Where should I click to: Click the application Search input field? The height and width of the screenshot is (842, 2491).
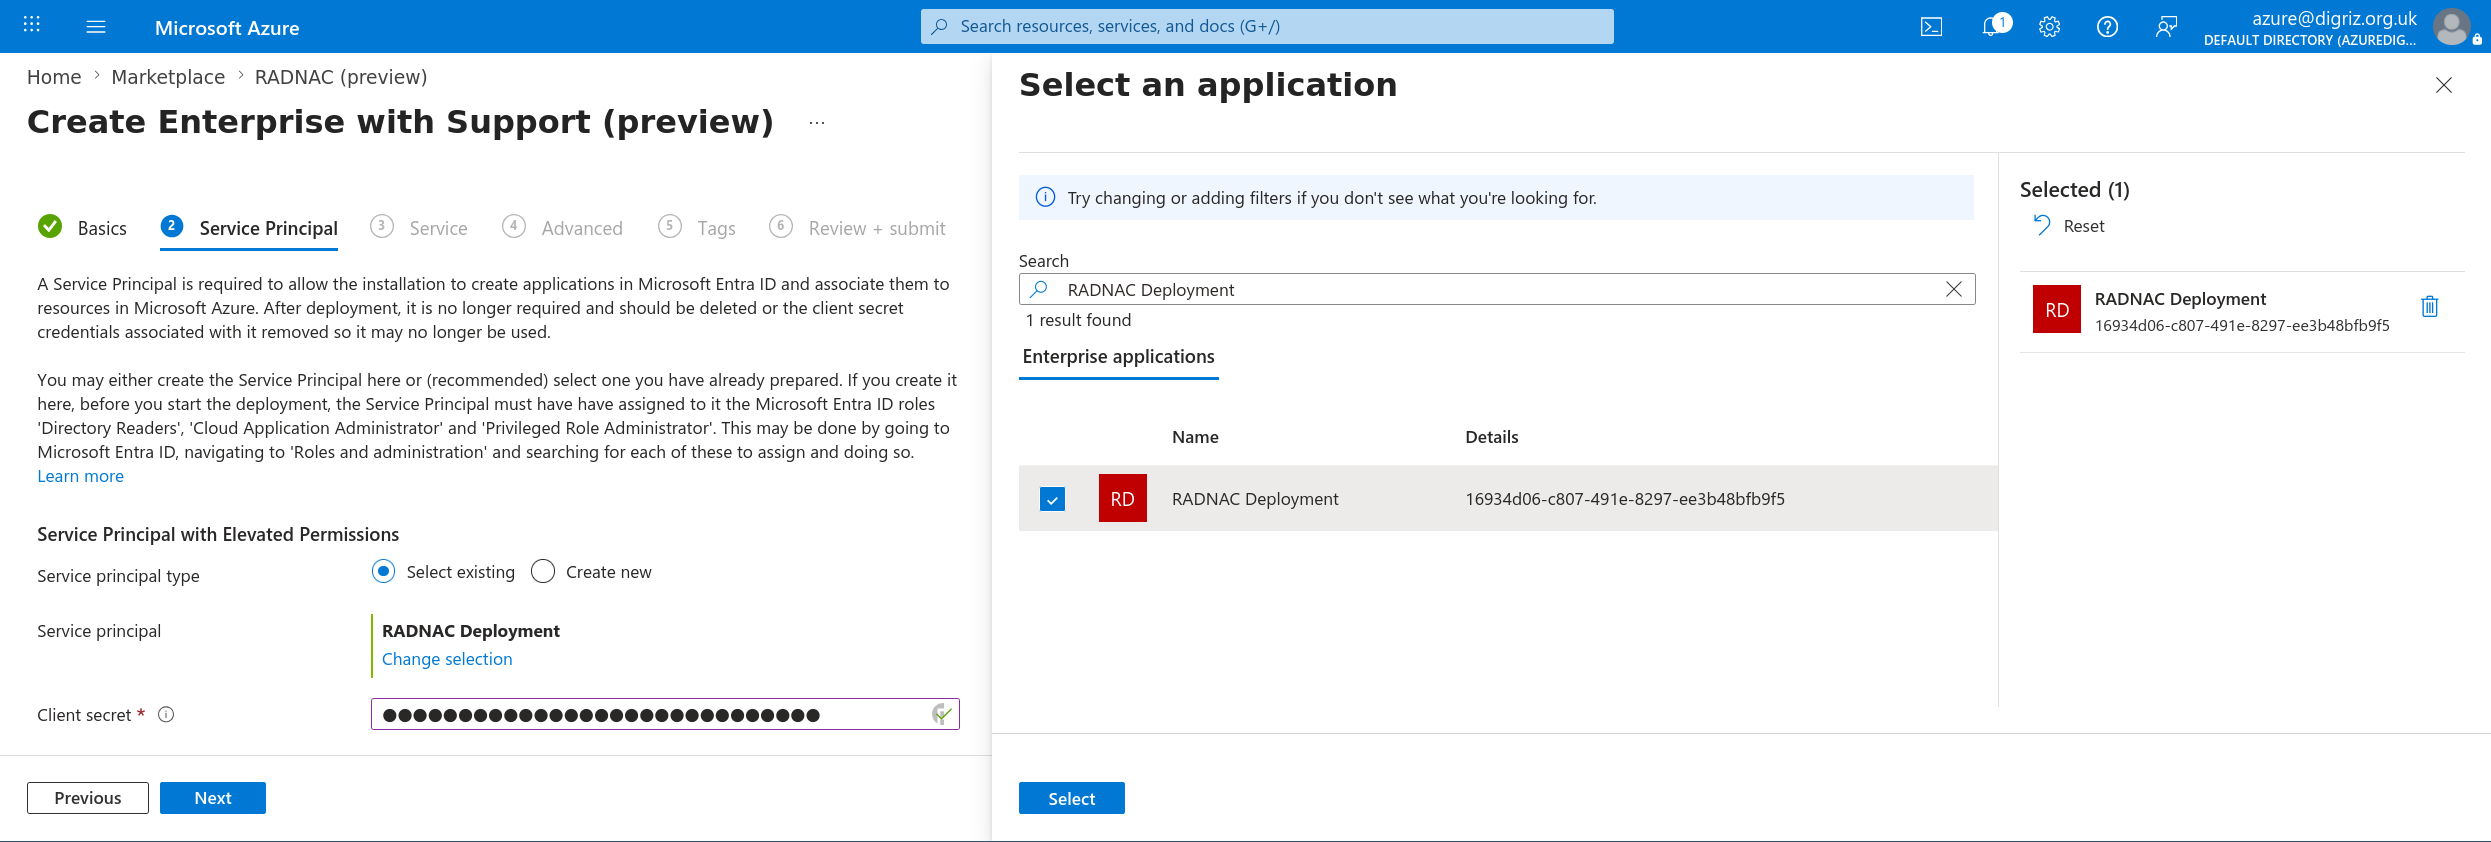click(1497, 289)
